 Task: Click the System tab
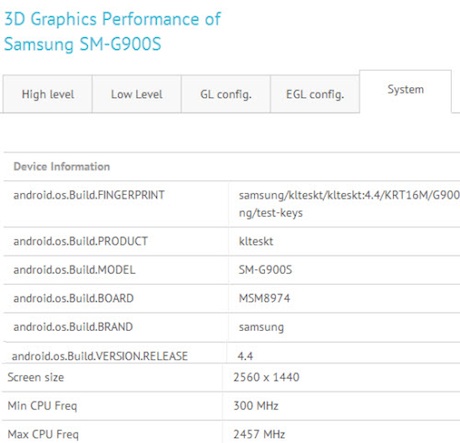[405, 90]
